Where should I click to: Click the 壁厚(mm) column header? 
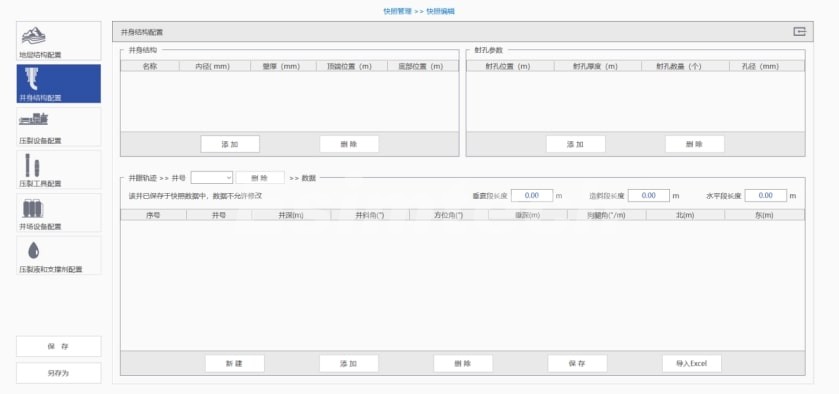pos(283,66)
